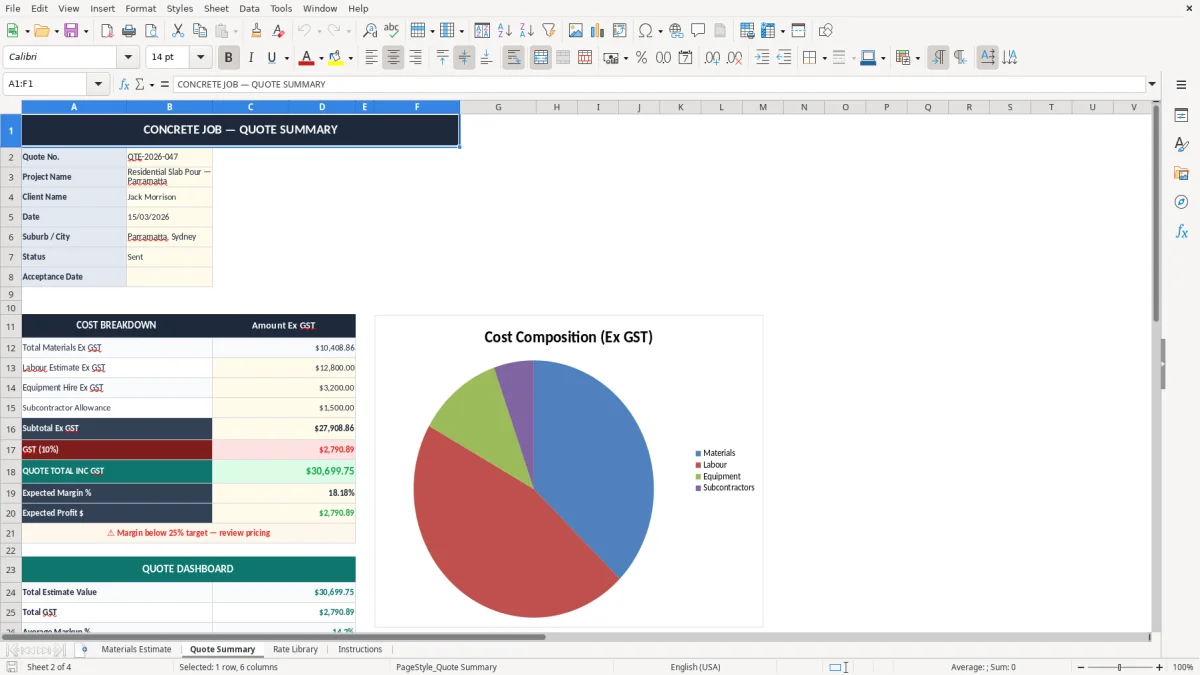Open the Format menu
This screenshot has height=675, width=1200.
(x=140, y=8)
